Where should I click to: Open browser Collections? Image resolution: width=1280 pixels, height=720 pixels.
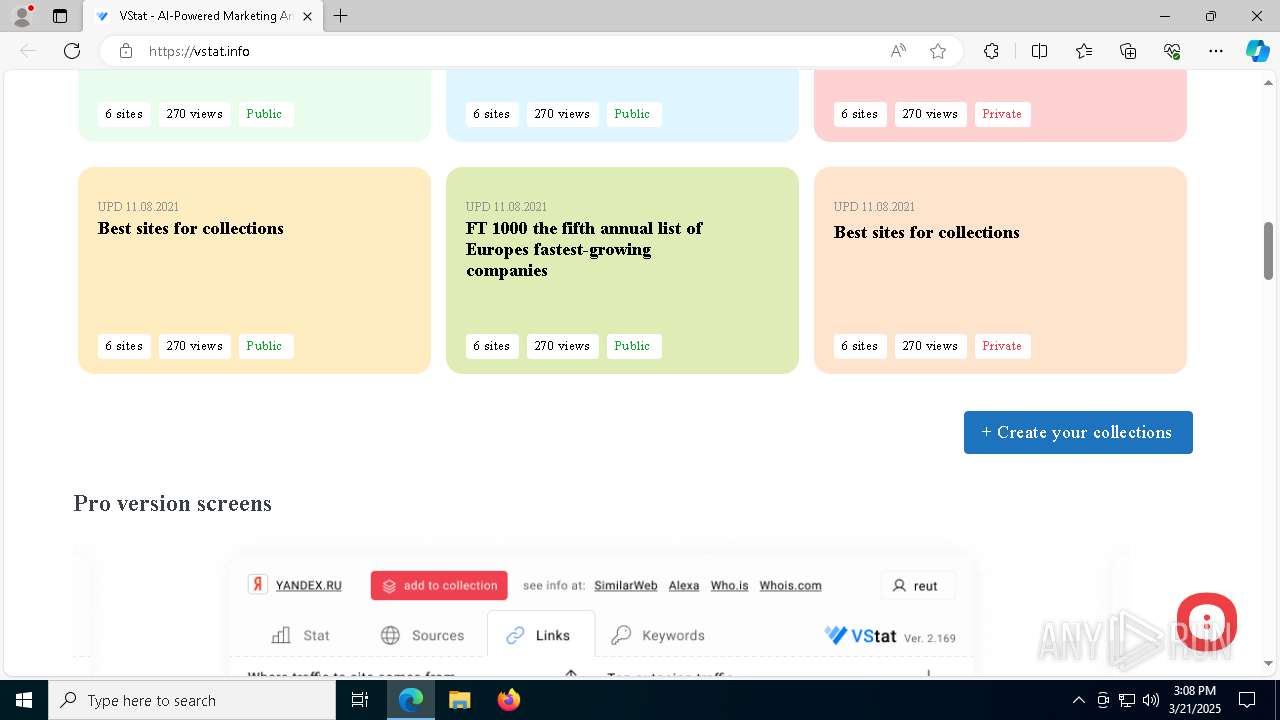click(x=1128, y=51)
